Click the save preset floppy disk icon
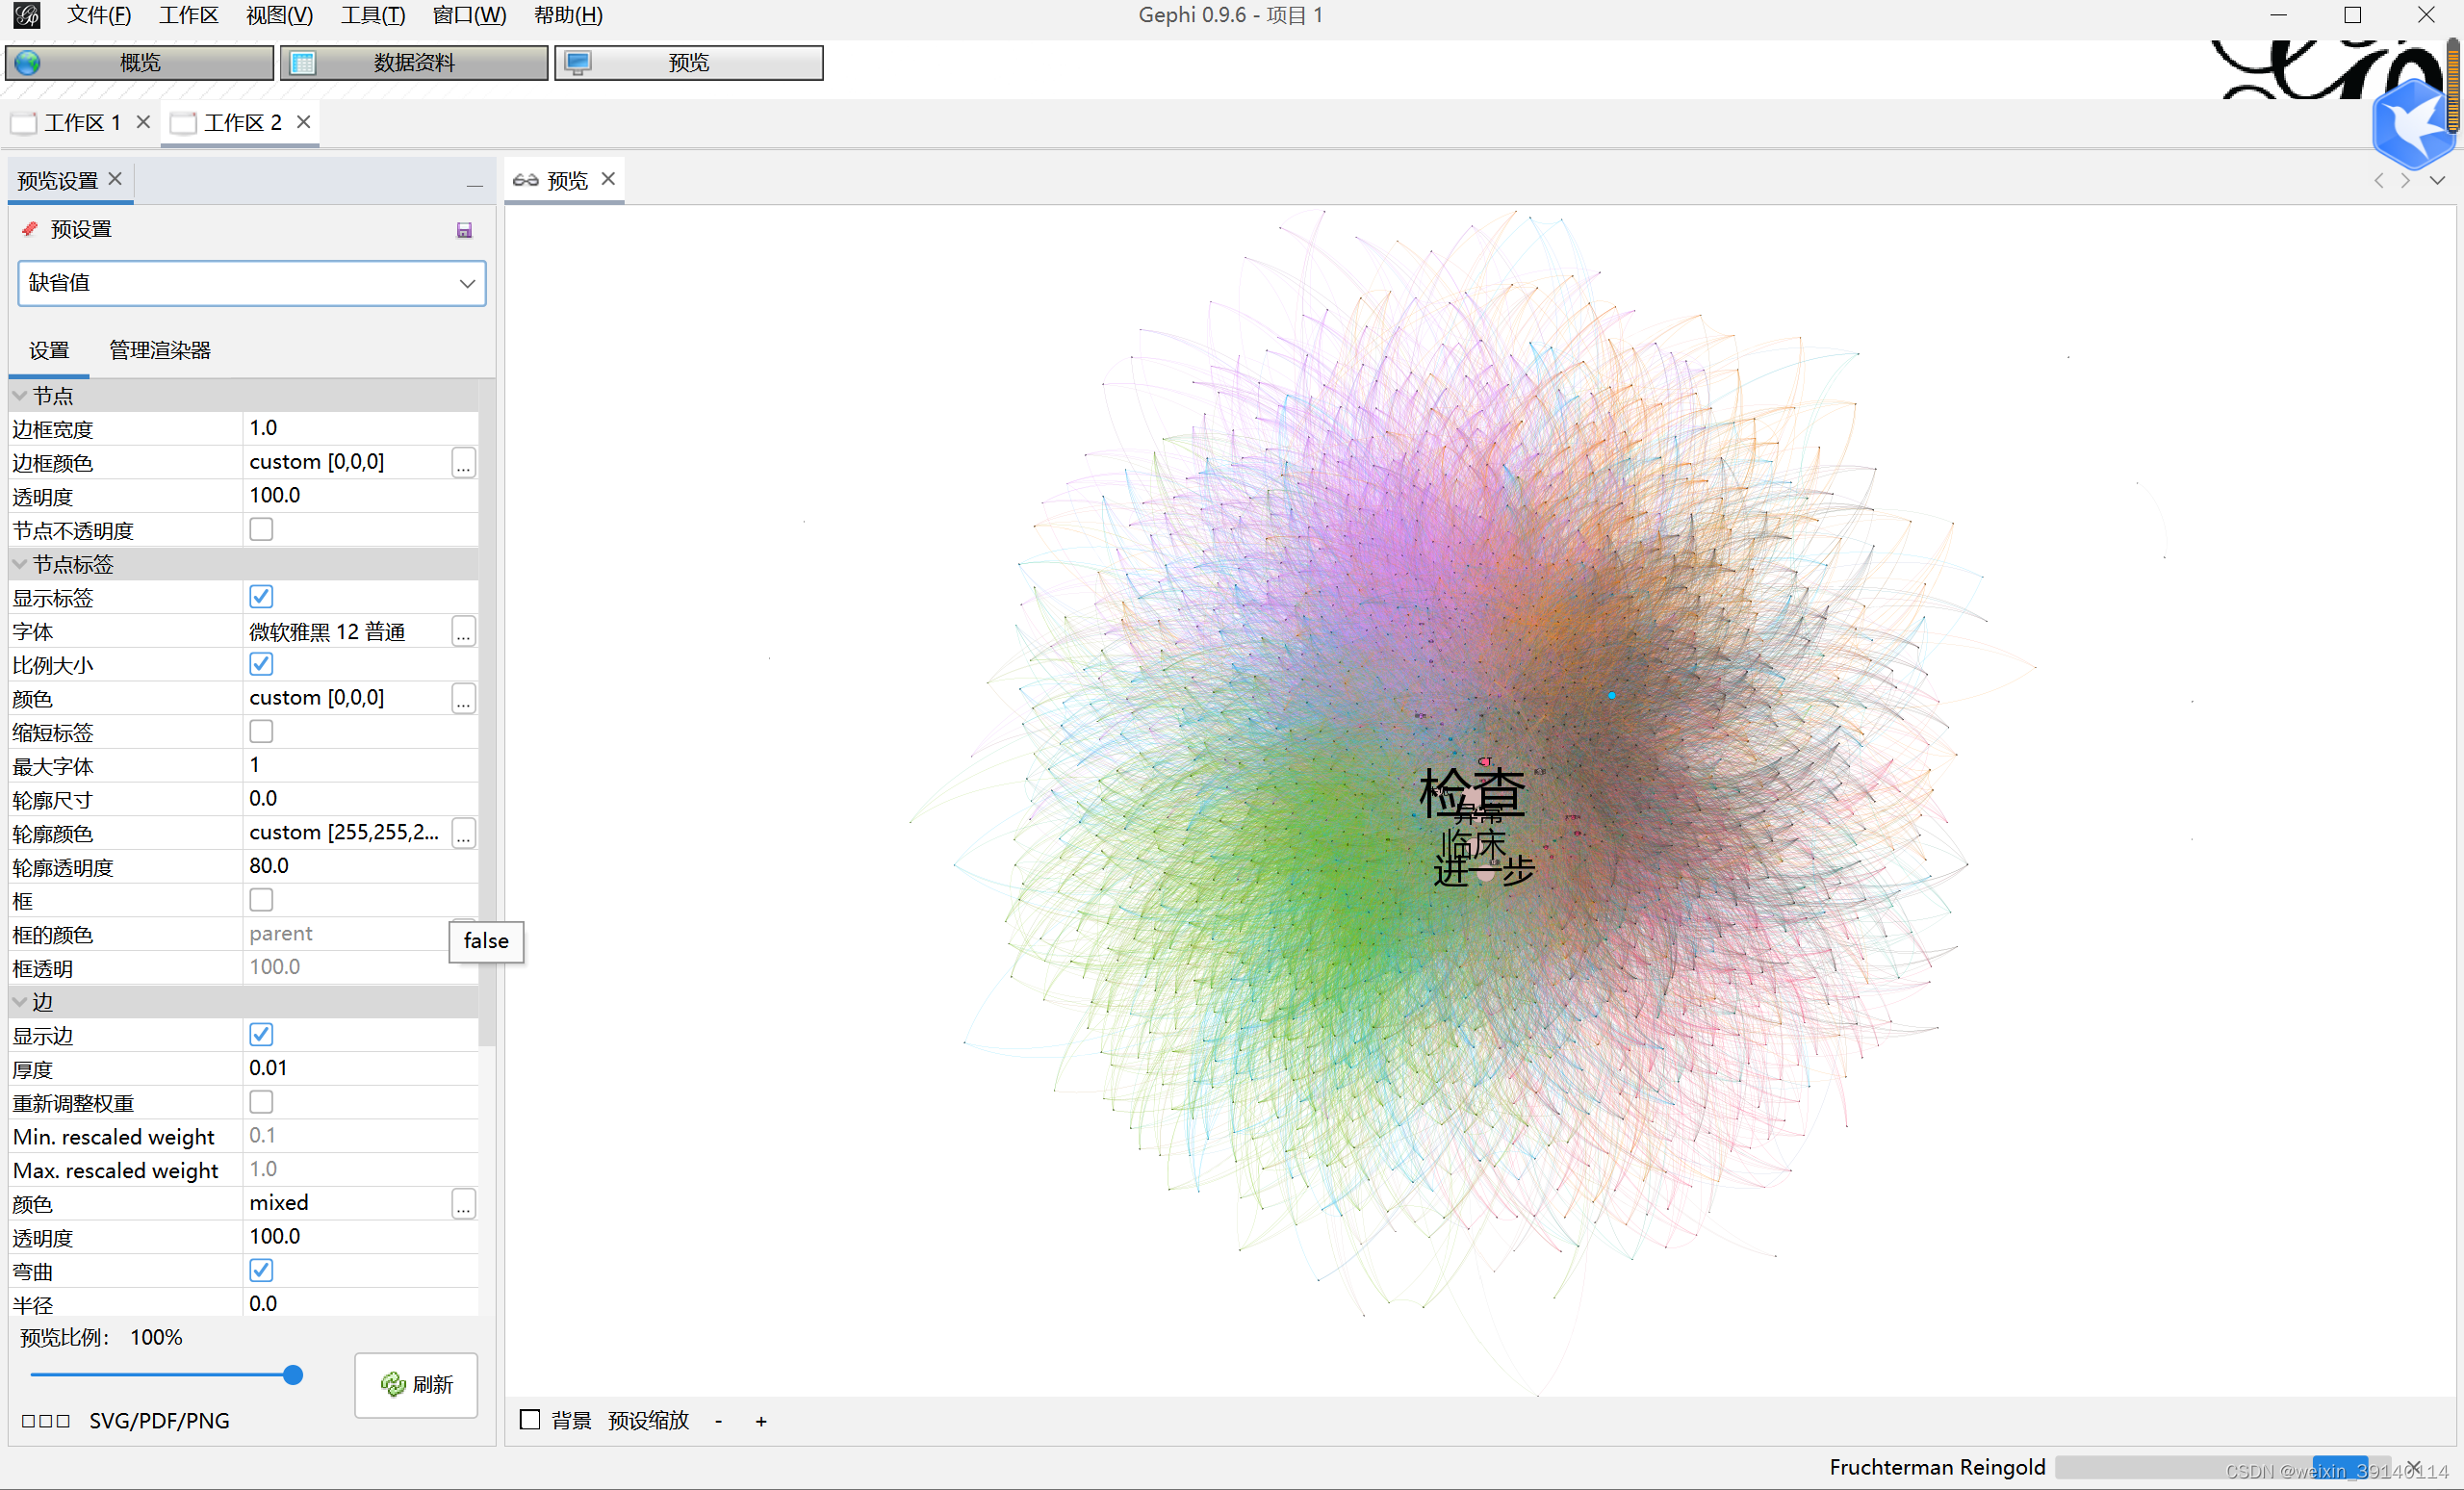This screenshot has height=1490, width=2464. (x=464, y=230)
